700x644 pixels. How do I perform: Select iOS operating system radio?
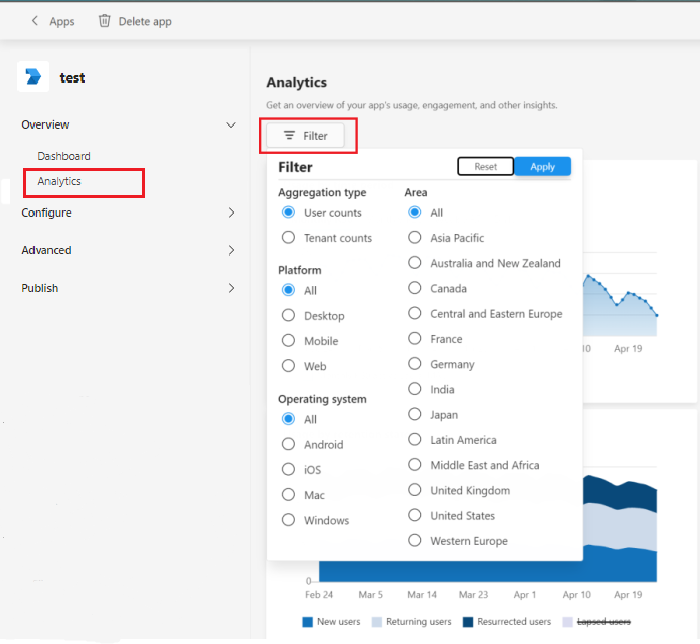tap(288, 469)
